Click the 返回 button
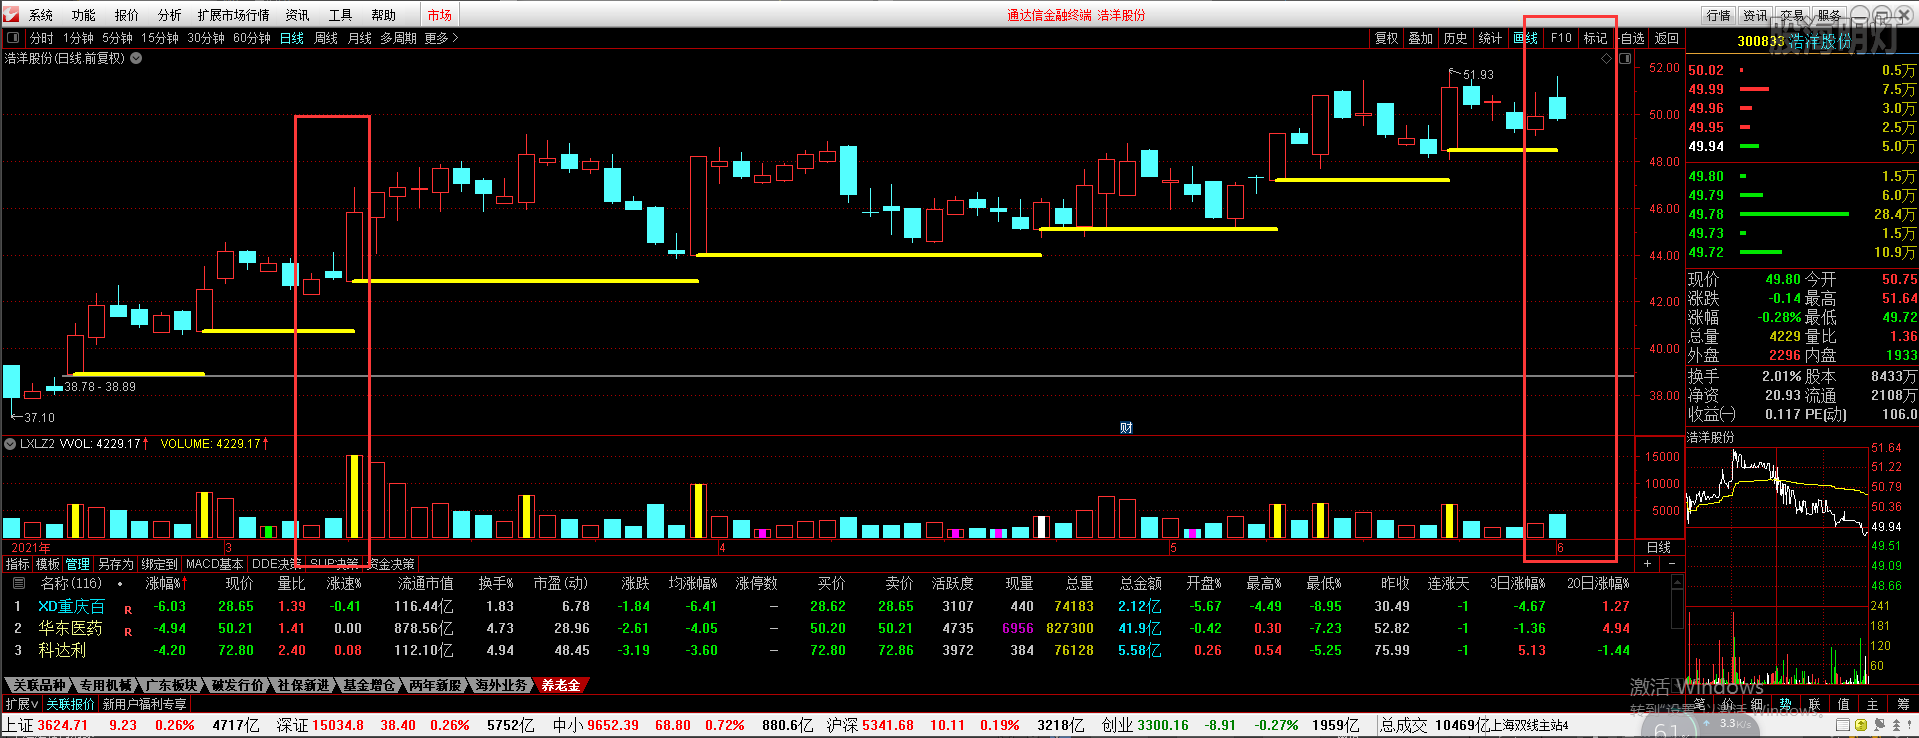The height and width of the screenshot is (738, 1919). coord(1667,38)
